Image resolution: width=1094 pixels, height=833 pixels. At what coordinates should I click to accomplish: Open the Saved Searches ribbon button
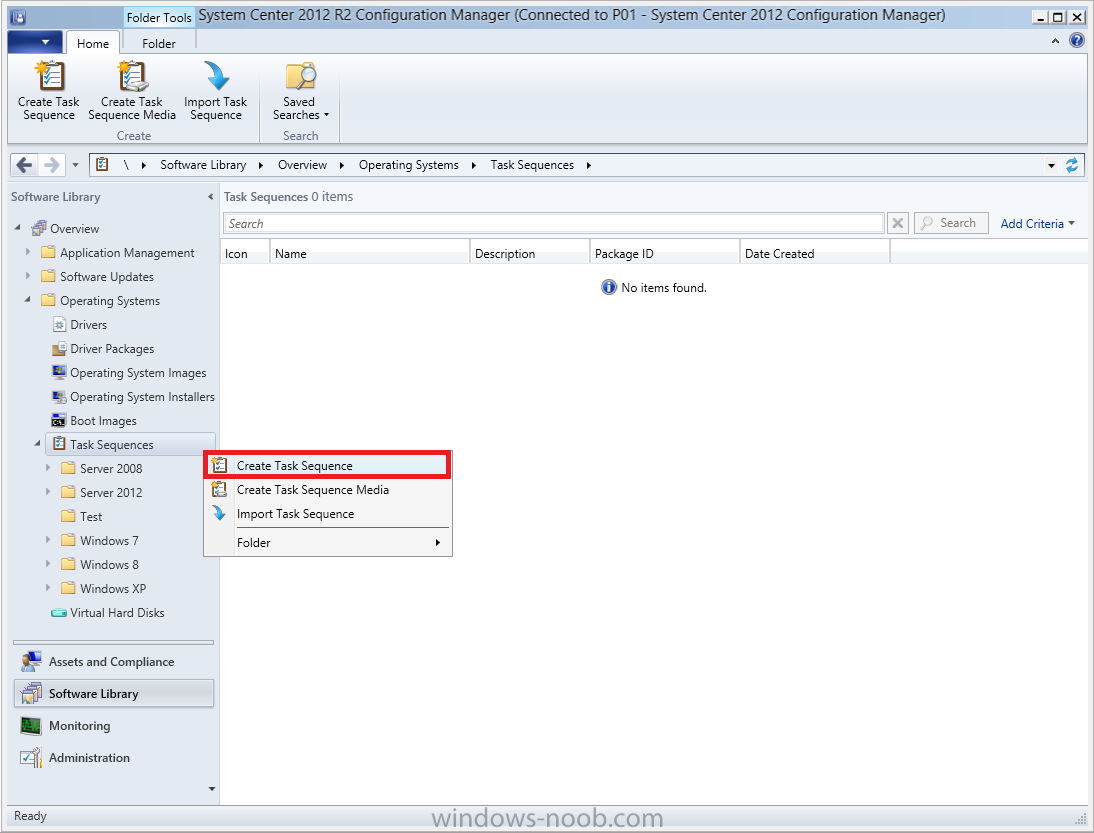[301, 91]
